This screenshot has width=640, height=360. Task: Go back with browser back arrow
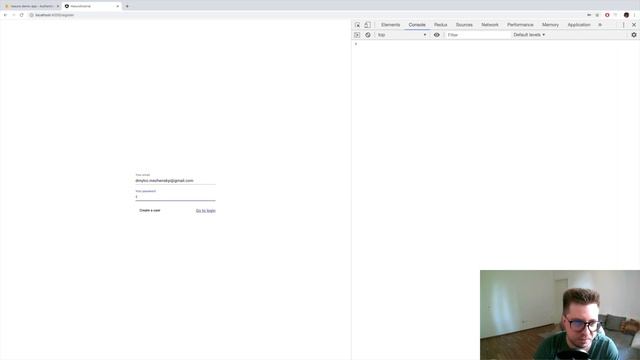pos(5,15)
